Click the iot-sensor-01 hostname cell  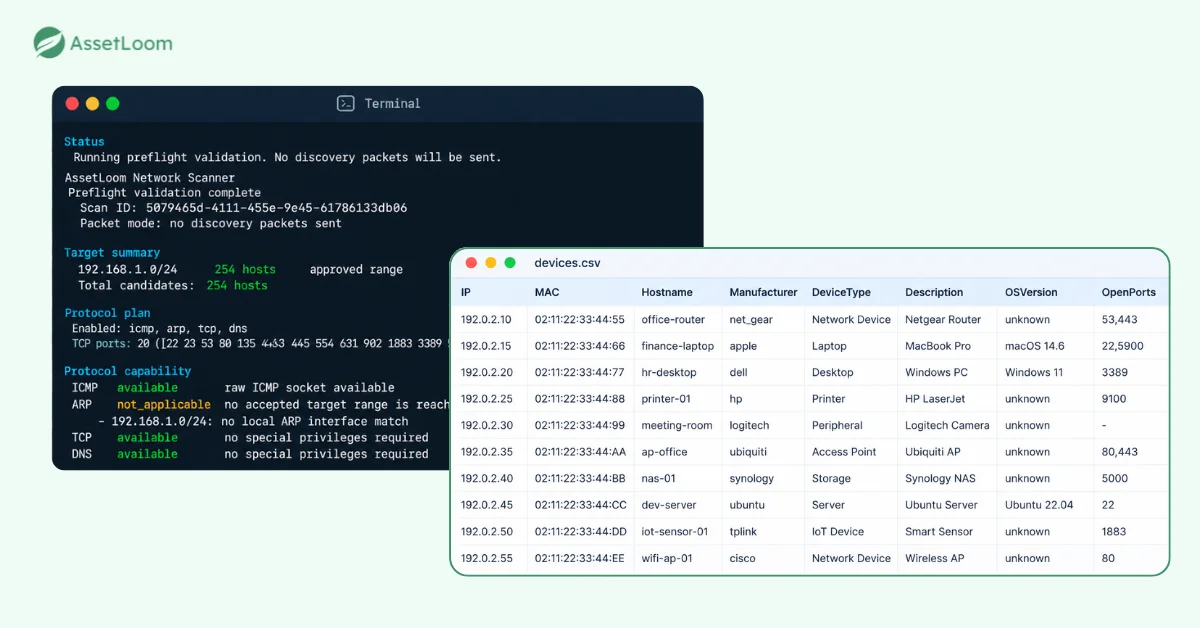[x=675, y=532]
